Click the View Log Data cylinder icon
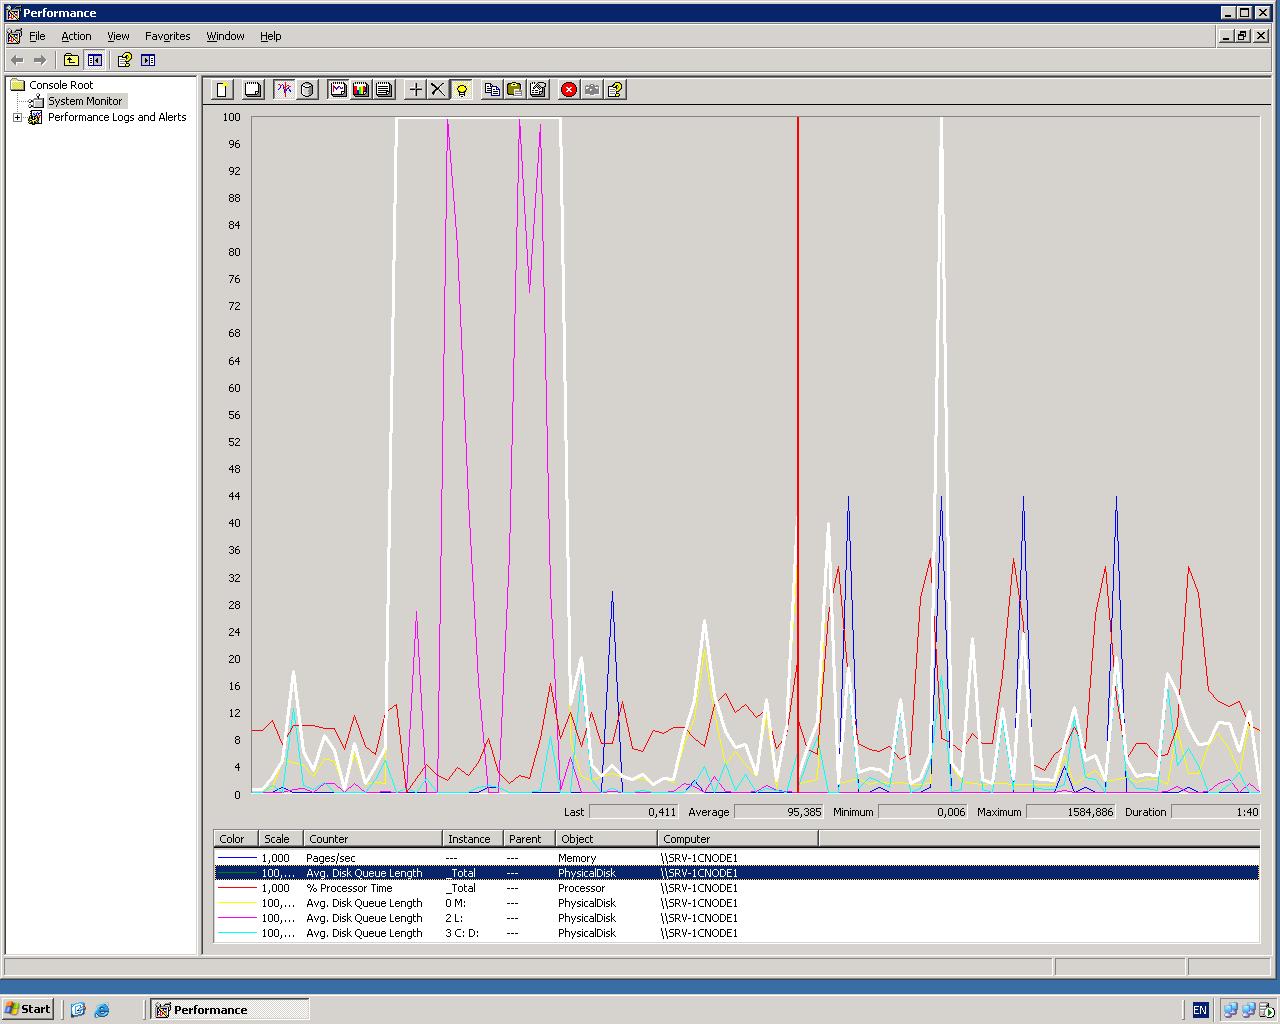This screenshot has width=1280, height=1024. click(x=307, y=90)
